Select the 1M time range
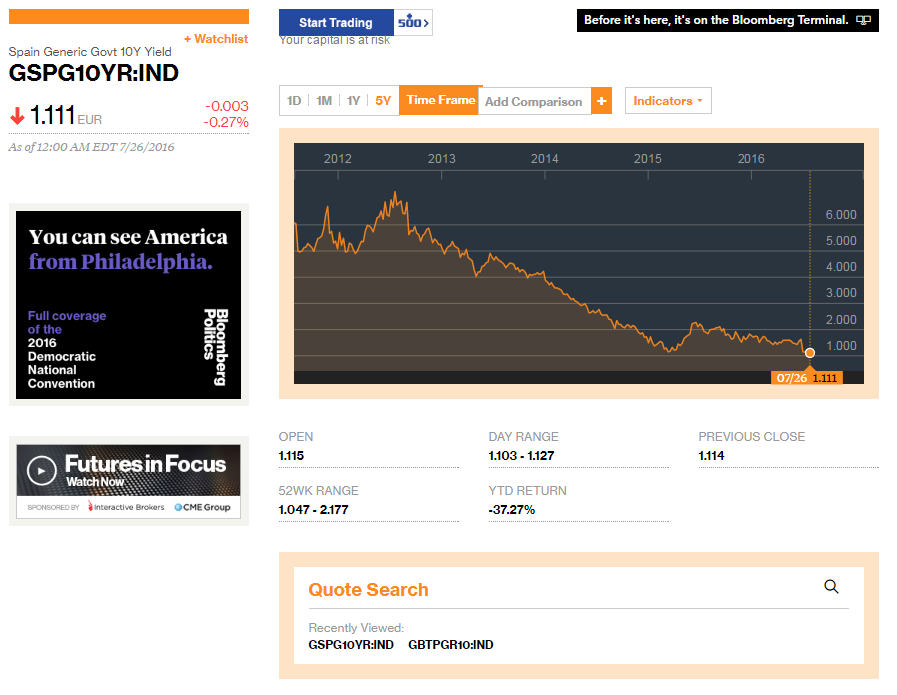 pos(324,101)
